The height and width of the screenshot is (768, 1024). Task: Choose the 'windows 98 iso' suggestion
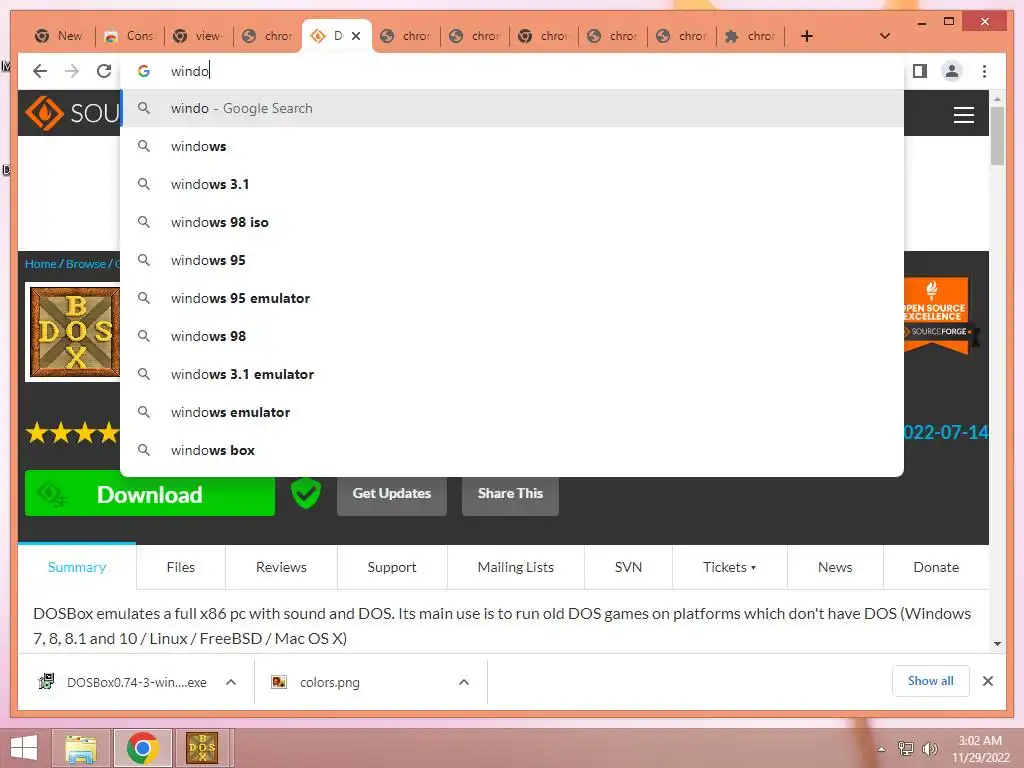512,222
